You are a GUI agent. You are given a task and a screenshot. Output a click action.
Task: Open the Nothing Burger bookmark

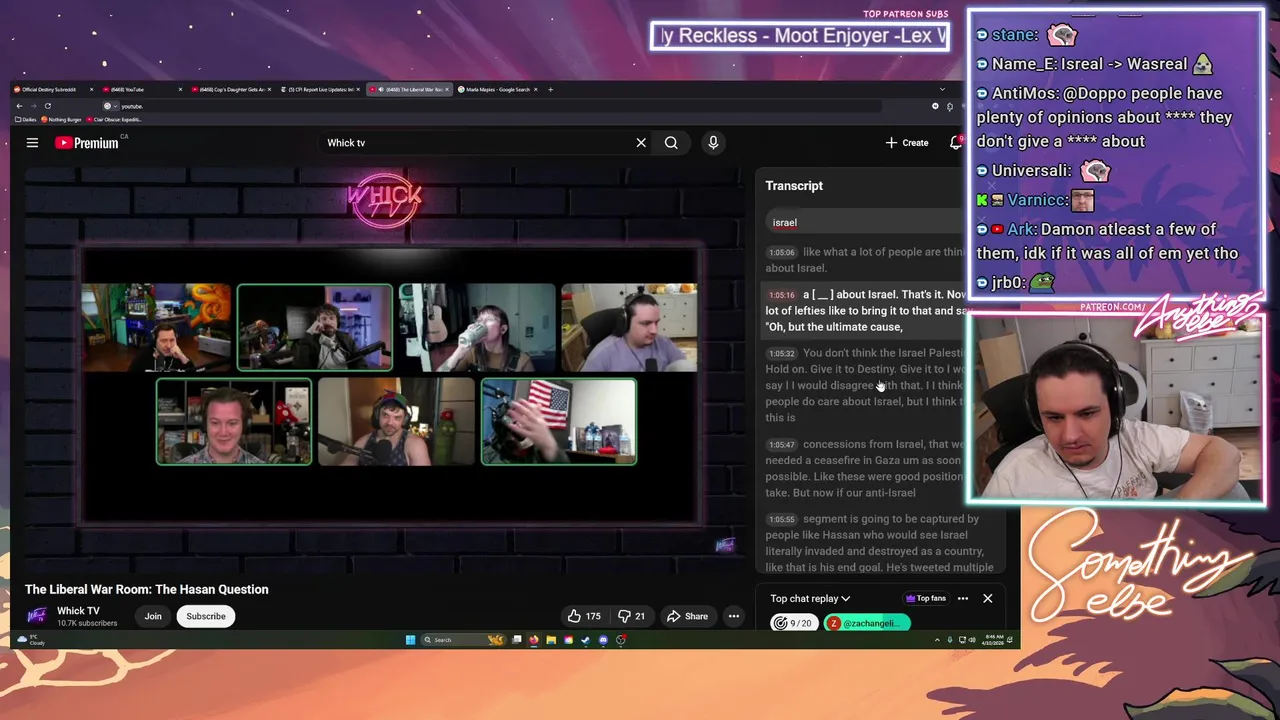point(62,119)
